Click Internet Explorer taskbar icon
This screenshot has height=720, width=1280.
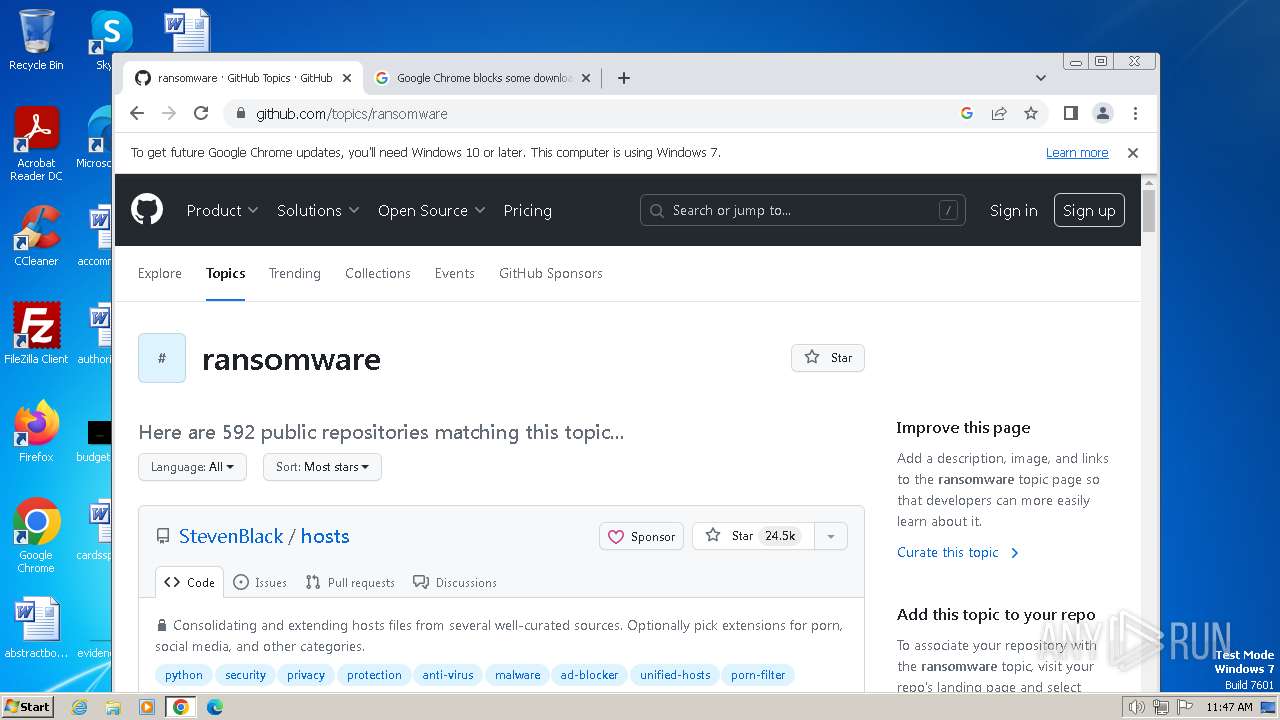[80, 707]
